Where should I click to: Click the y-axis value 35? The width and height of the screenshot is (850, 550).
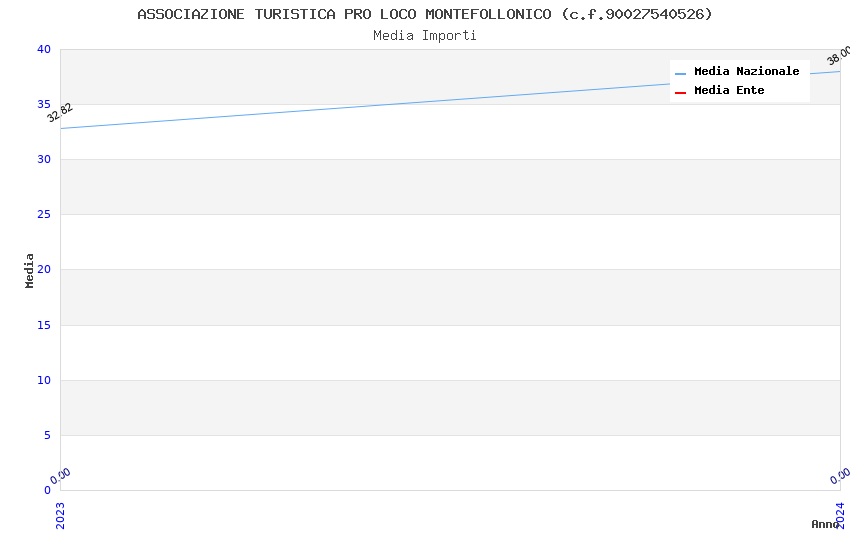click(x=44, y=104)
